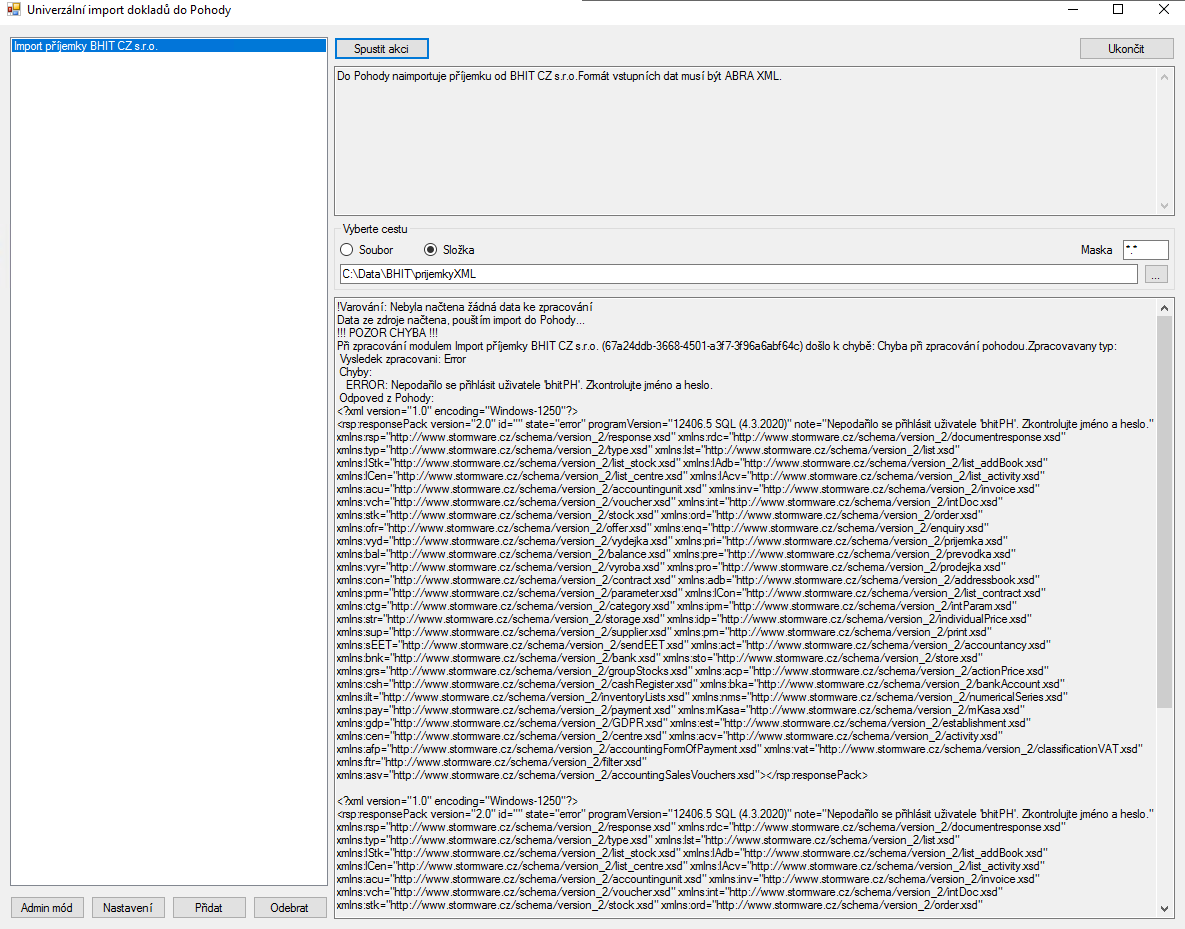Image resolution: width=1185 pixels, height=929 pixels.
Task: Click the Maska input field
Action: click(1146, 249)
